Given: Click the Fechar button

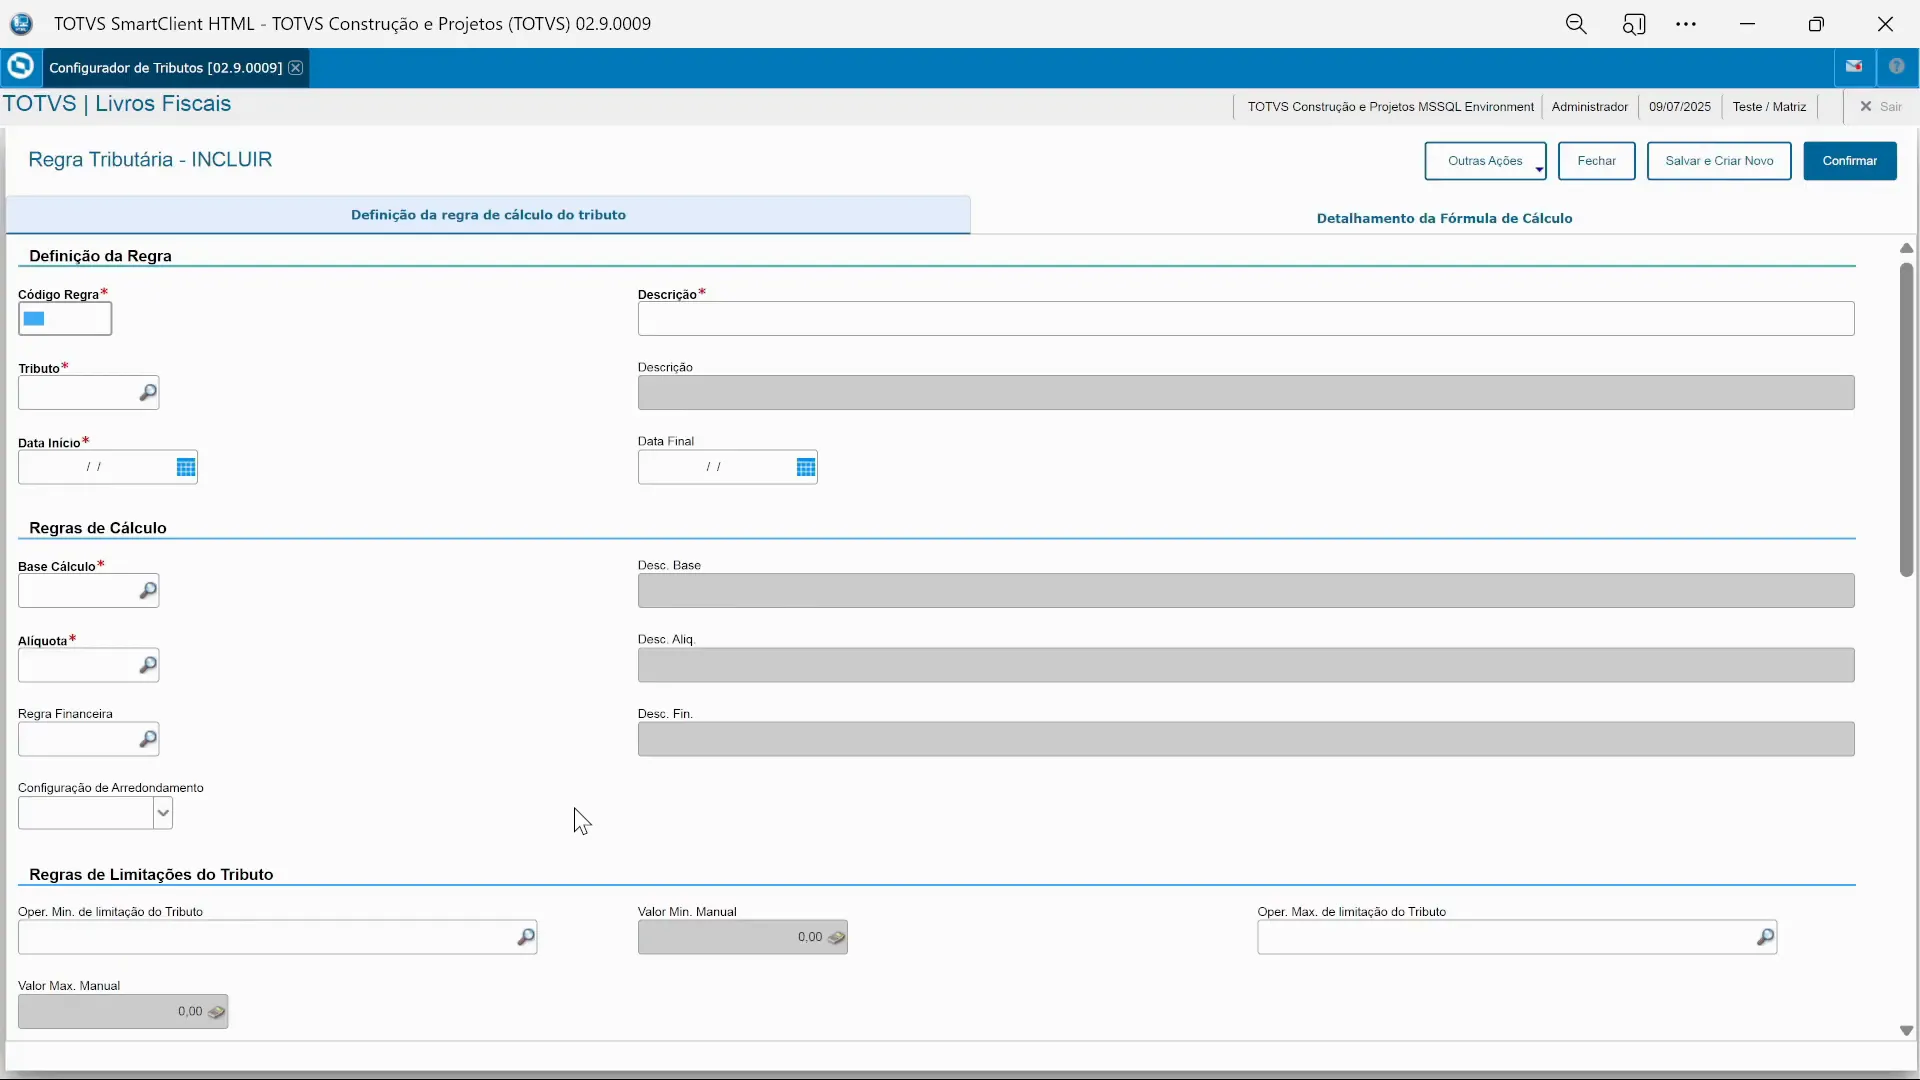Looking at the screenshot, I should click(1596, 161).
